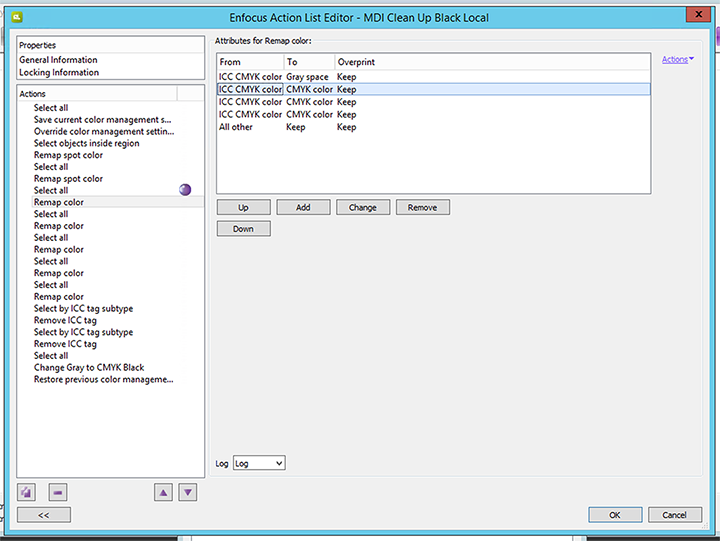Screen dimensions: 720x541
Task: Click the purple sphere marker icon
Action: coord(185,190)
